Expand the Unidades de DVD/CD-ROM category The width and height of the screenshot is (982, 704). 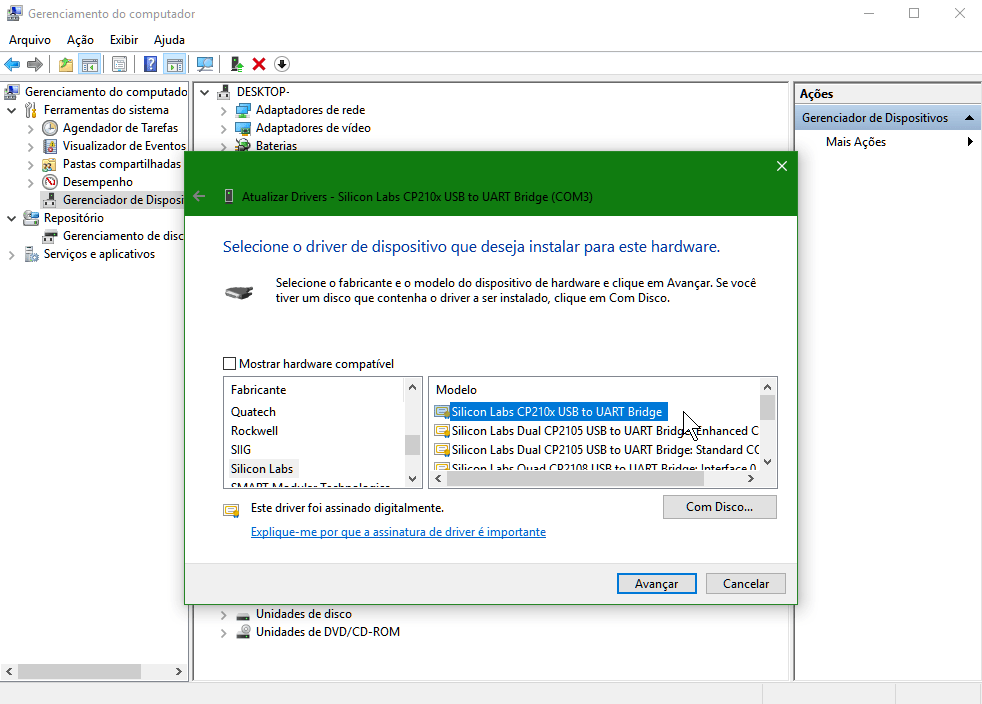224,633
